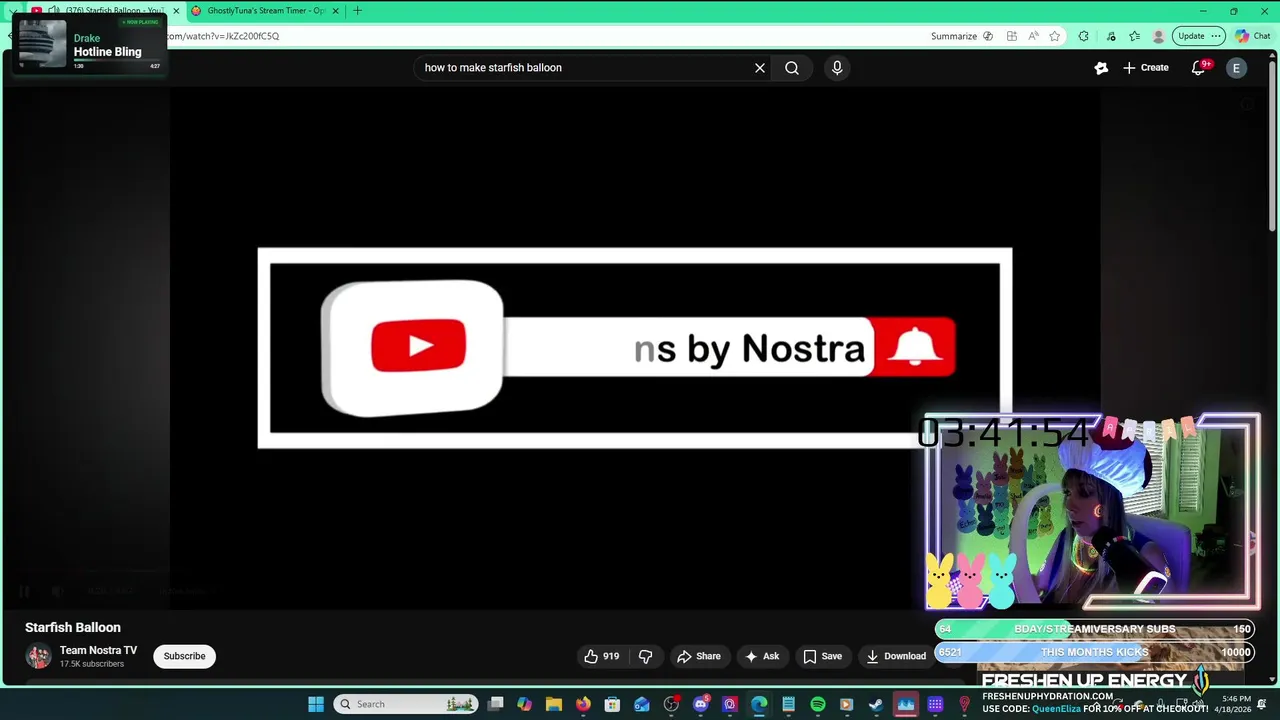This screenshot has width=1280, height=720.
Task: Open Task View from the taskbar
Action: [495, 704]
